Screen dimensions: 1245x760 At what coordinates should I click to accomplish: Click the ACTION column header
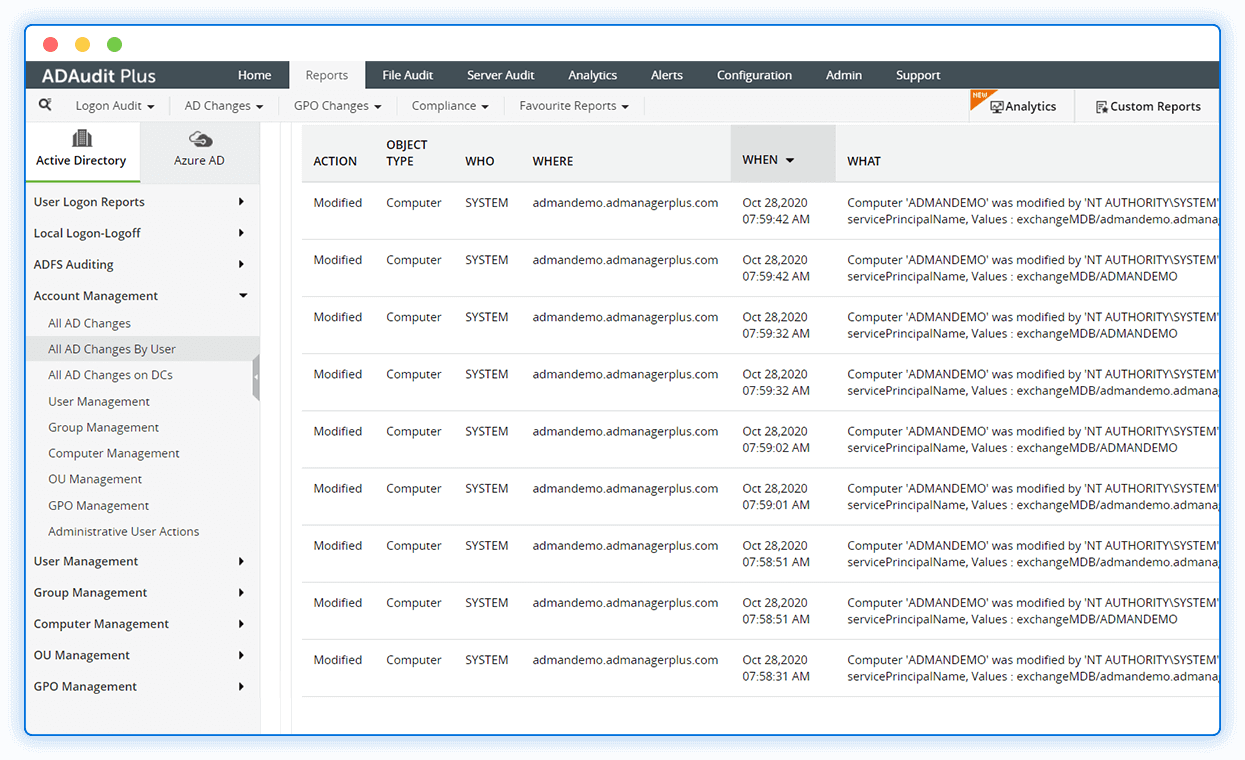pos(335,161)
